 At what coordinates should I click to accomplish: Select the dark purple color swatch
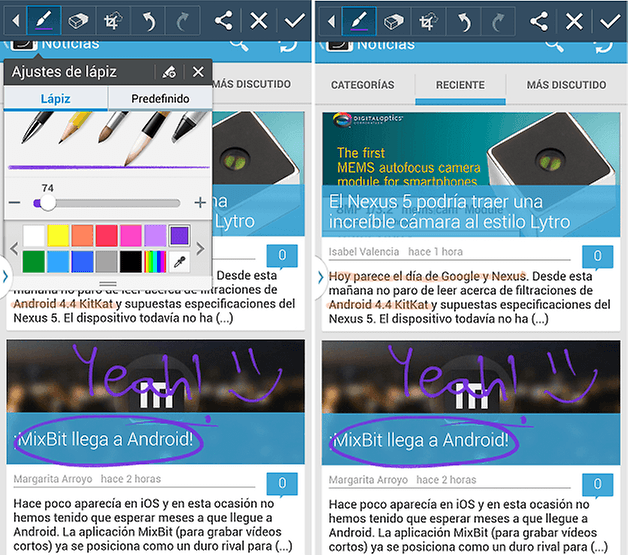[x=179, y=235]
